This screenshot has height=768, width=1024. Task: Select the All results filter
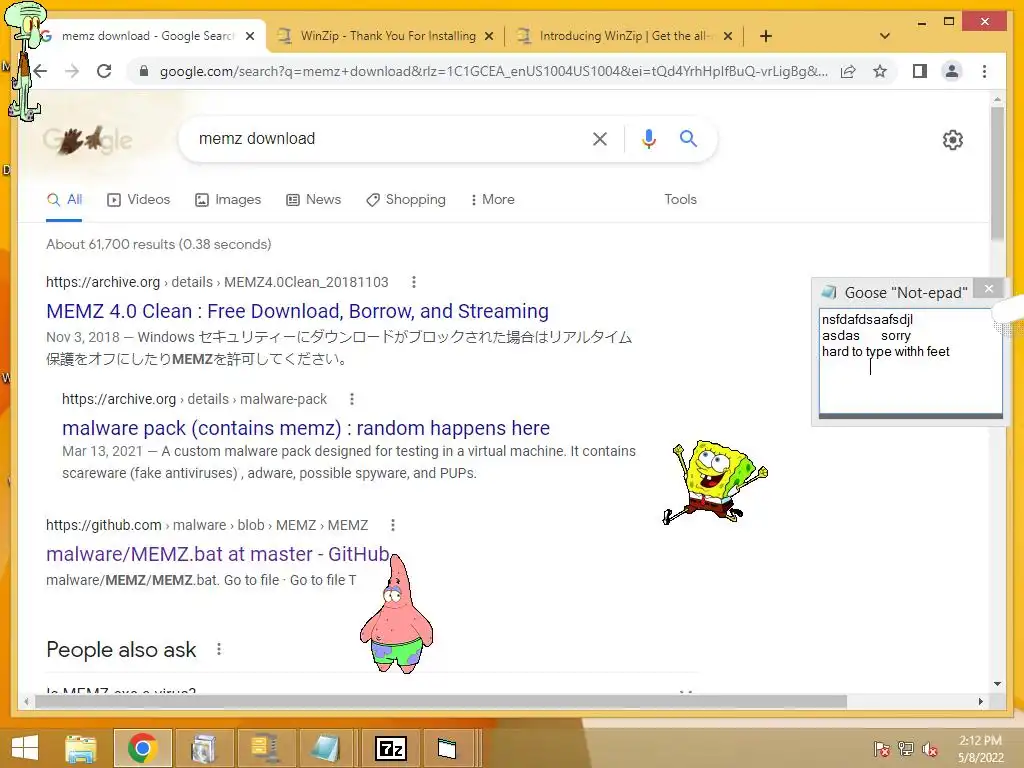[64, 199]
